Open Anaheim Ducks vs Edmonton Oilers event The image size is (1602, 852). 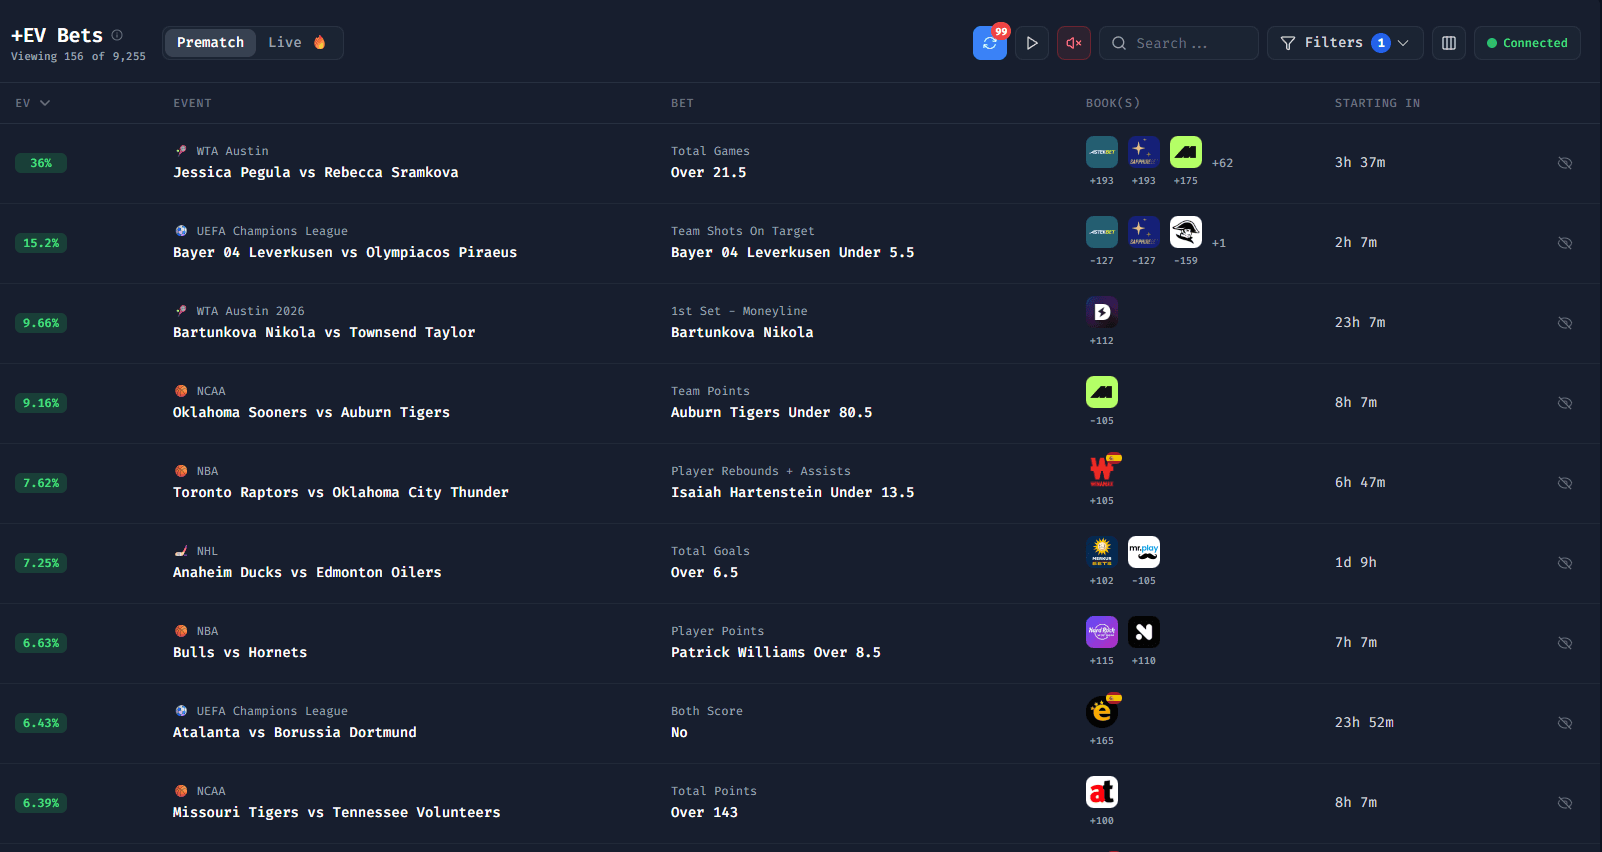point(307,572)
